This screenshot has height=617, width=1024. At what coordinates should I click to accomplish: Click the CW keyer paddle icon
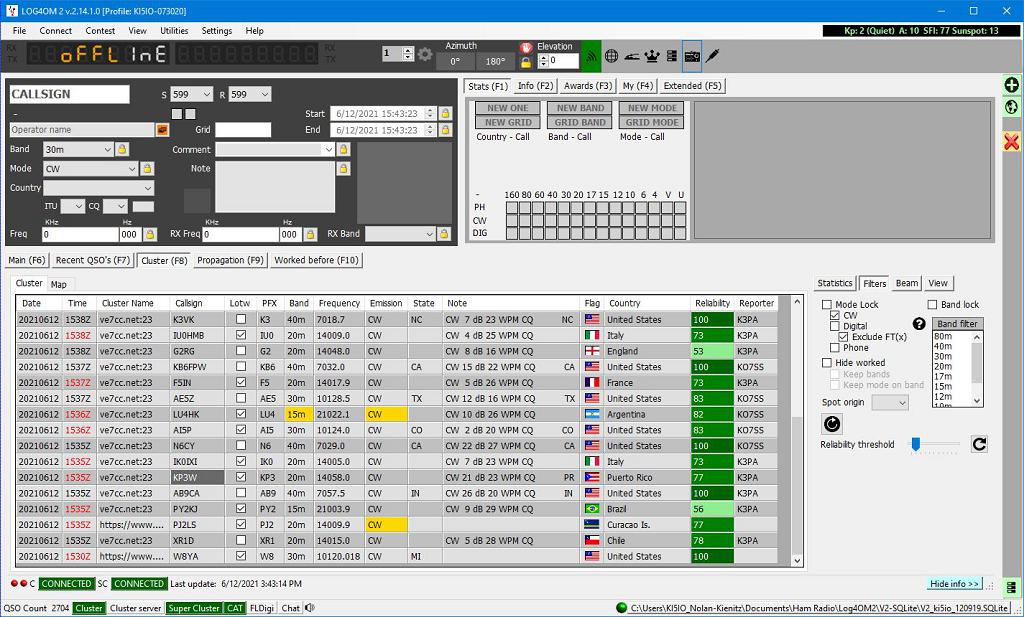[x=632, y=57]
